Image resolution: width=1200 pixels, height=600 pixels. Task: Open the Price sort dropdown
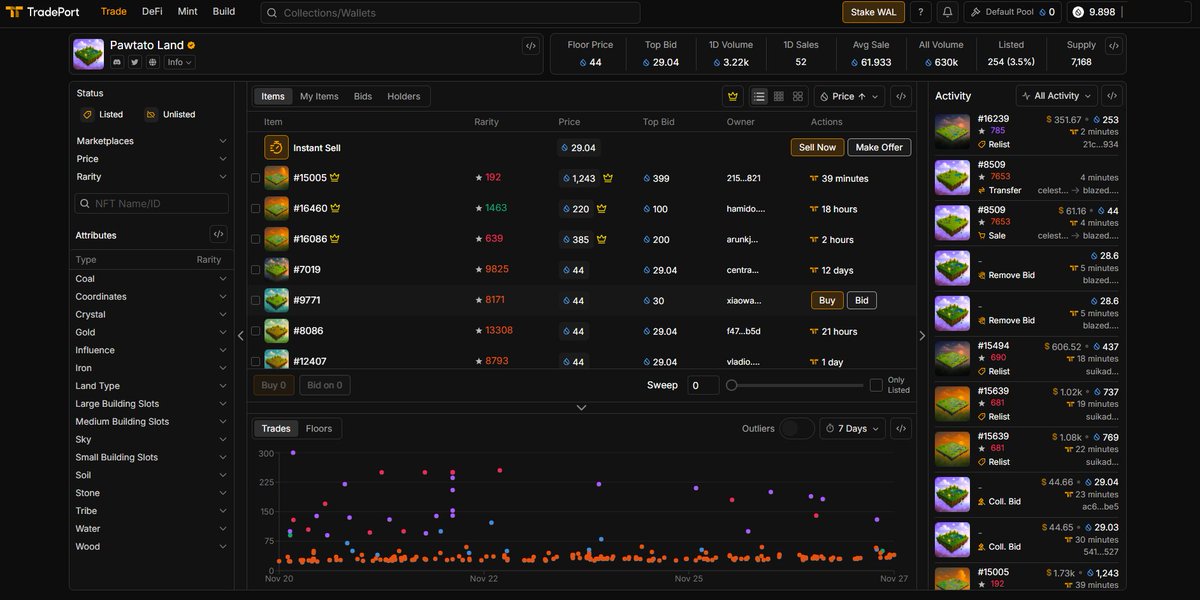[849, 96]
